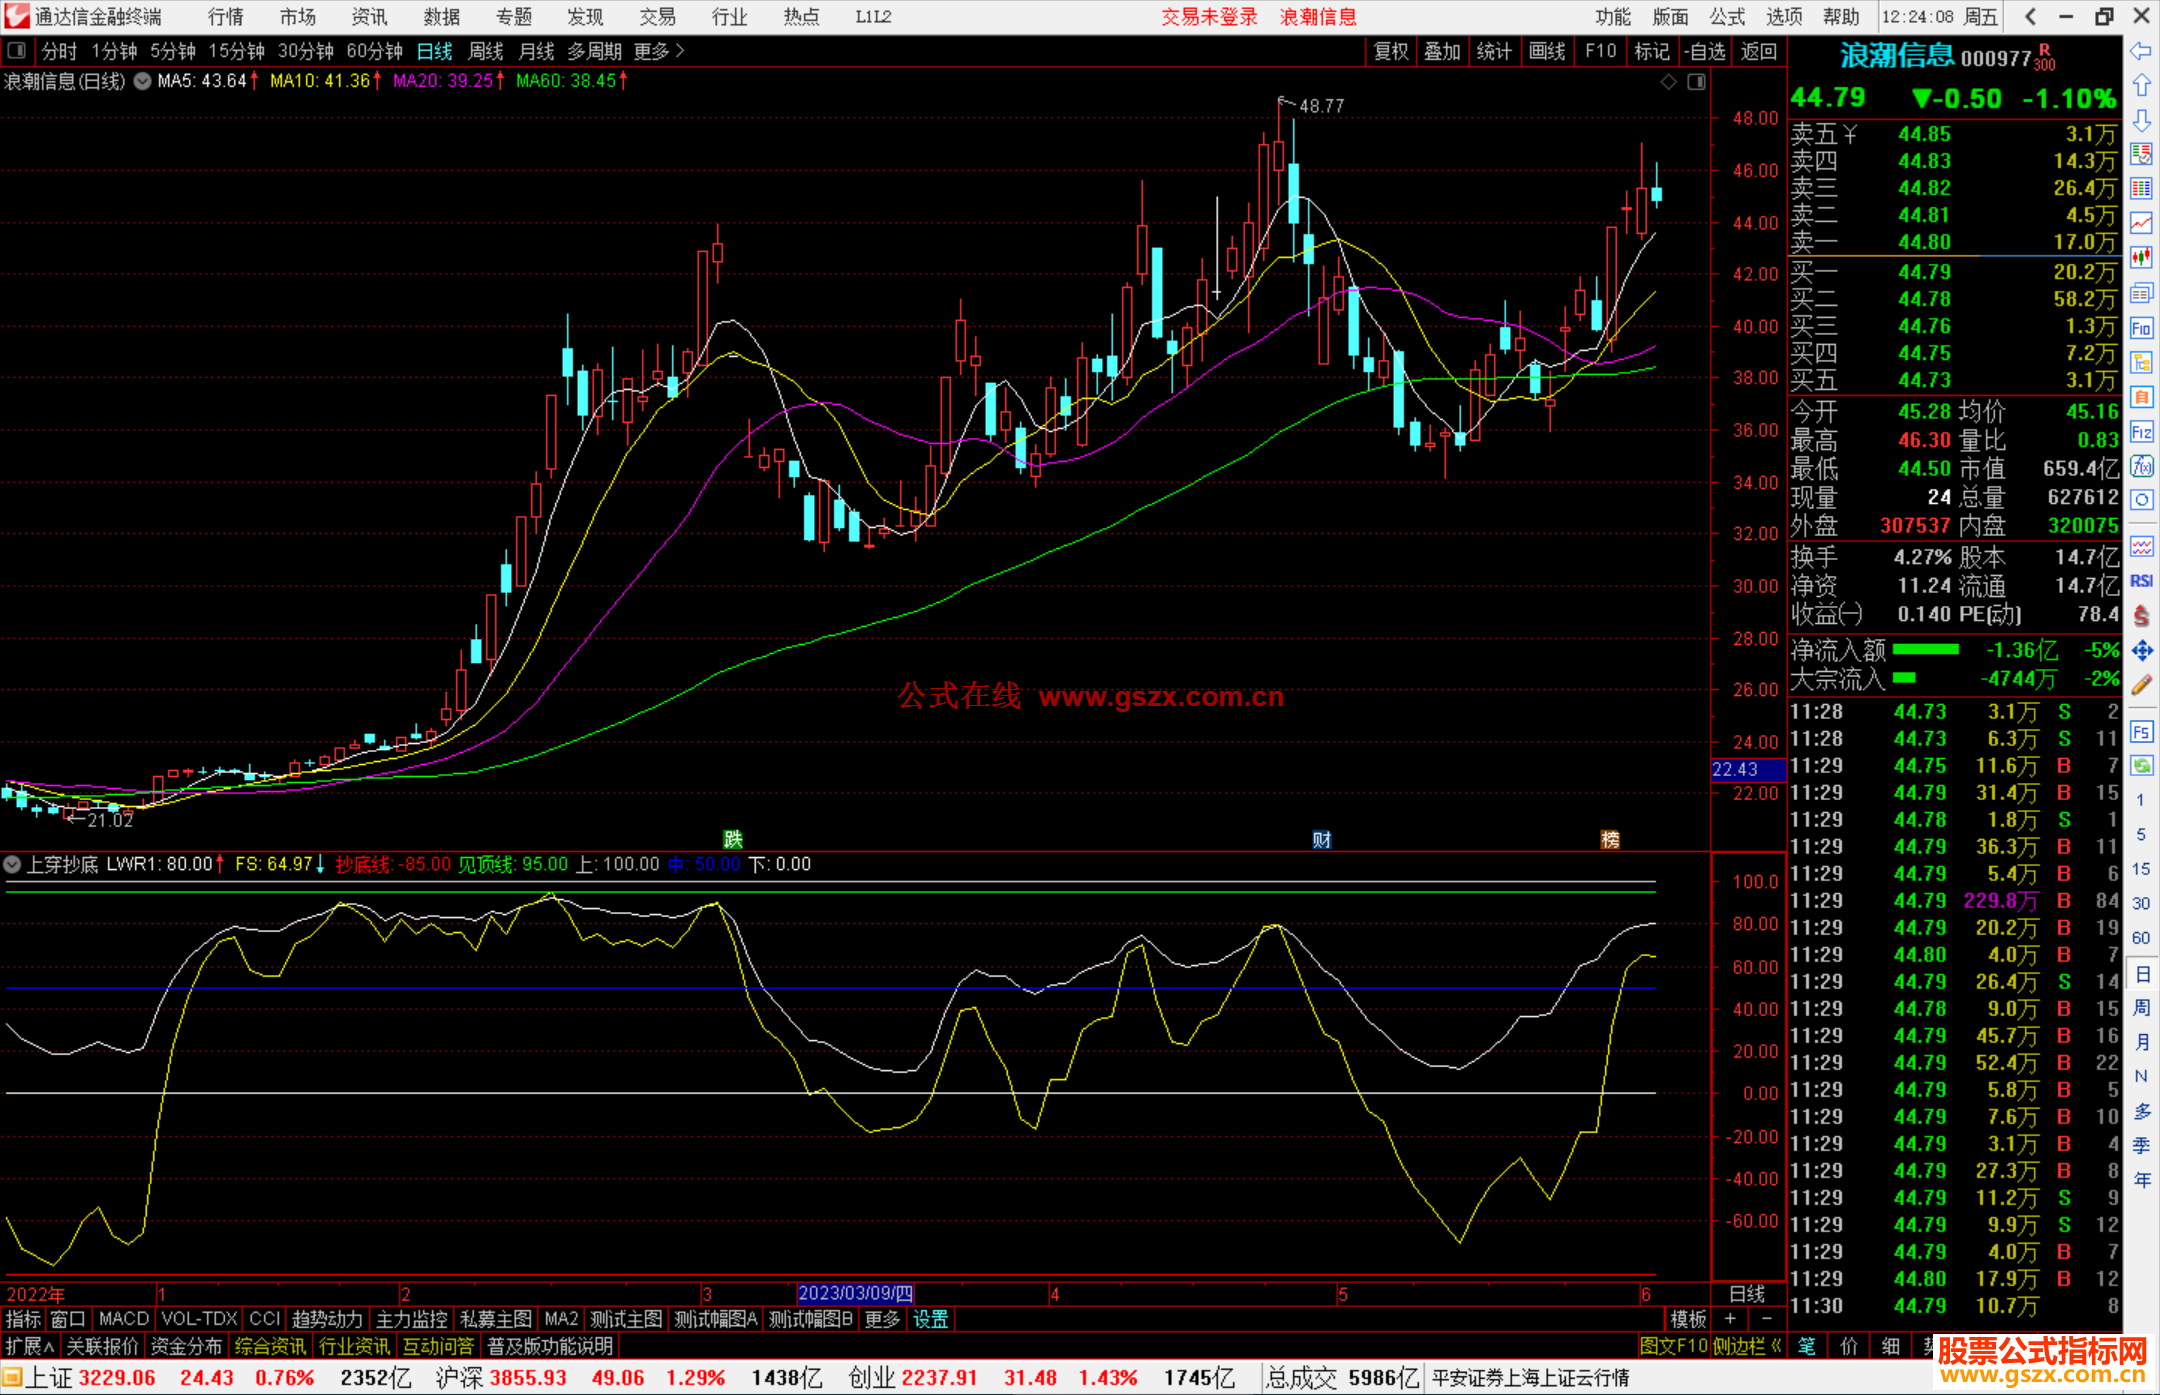Click the window layout icon beside diamond
Screen dimensions: 2160x1395
[1696, 82]
